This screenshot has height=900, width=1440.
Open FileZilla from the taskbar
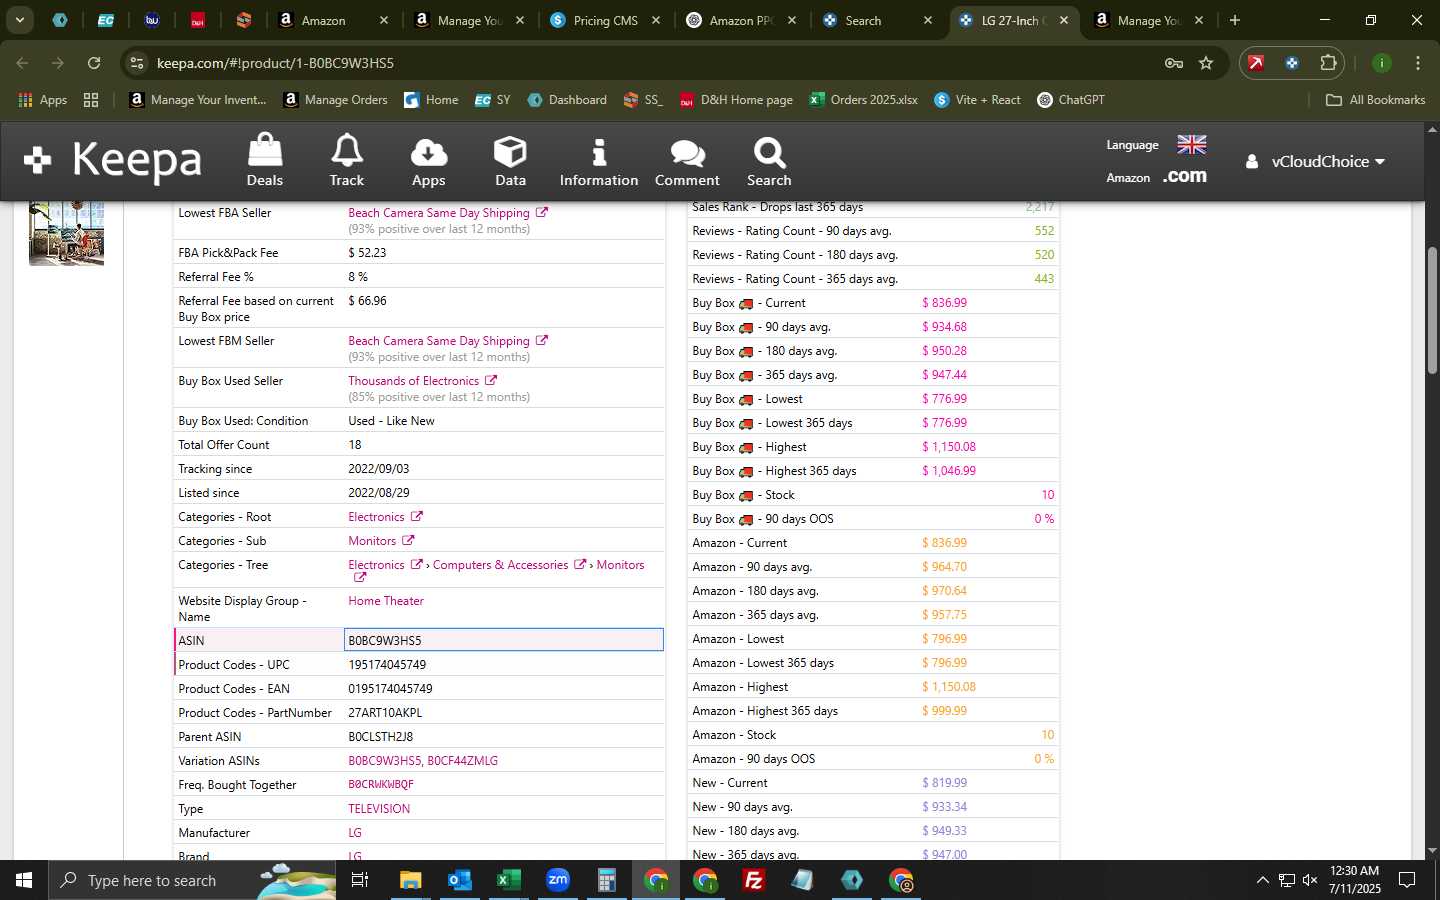(754, 880)
